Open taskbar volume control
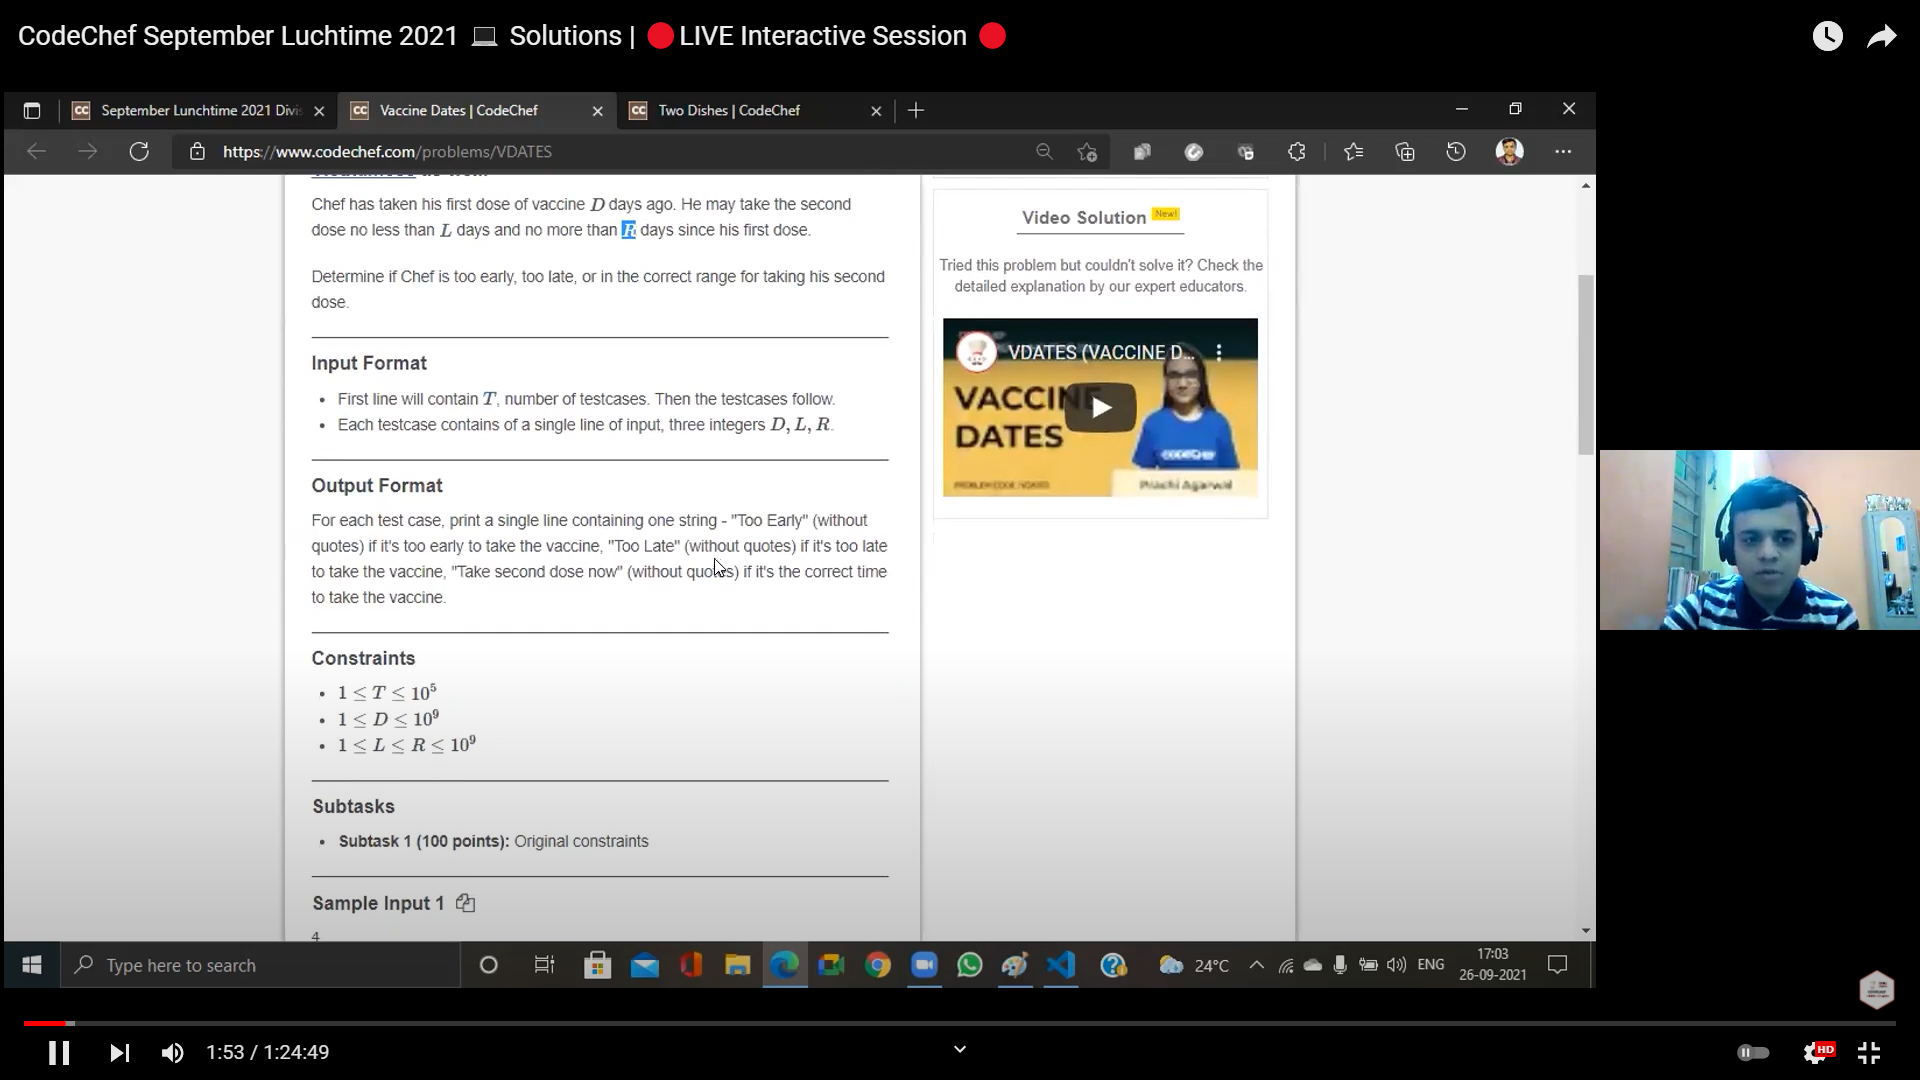Image resolution: width=1920 pixels, height=1080 pixels. (1397, 965)
